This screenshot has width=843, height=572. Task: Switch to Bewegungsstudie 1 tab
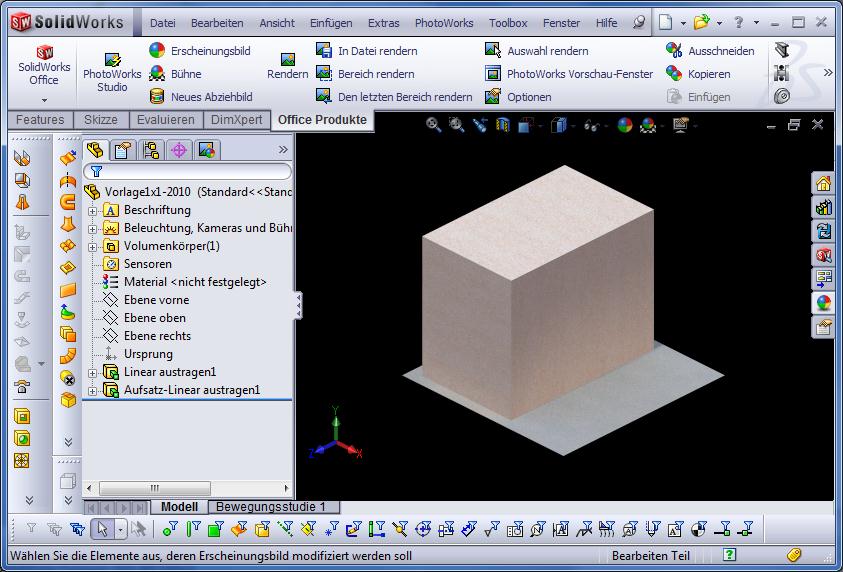click(x=273, y=507)
